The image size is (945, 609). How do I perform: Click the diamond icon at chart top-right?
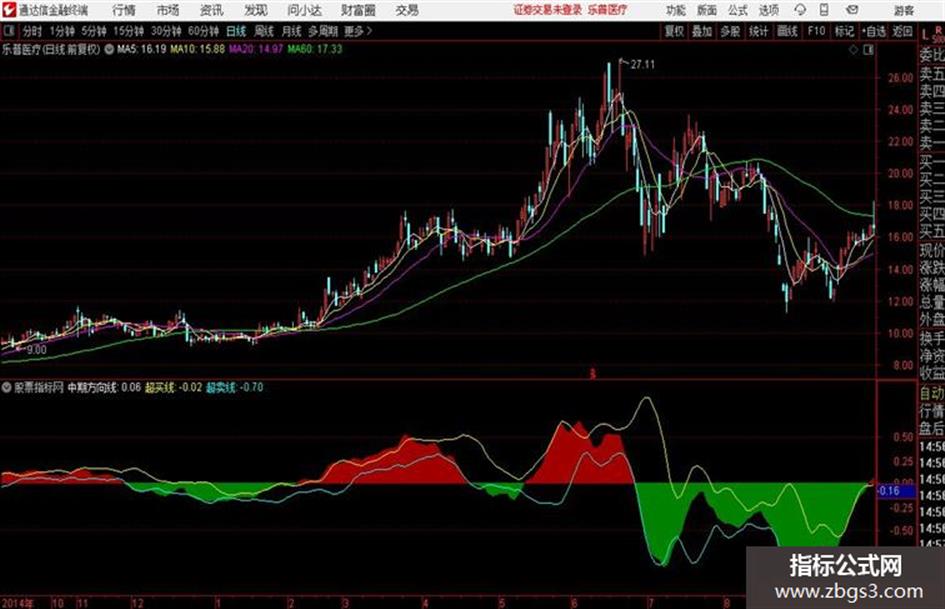[x=853, y=50]
